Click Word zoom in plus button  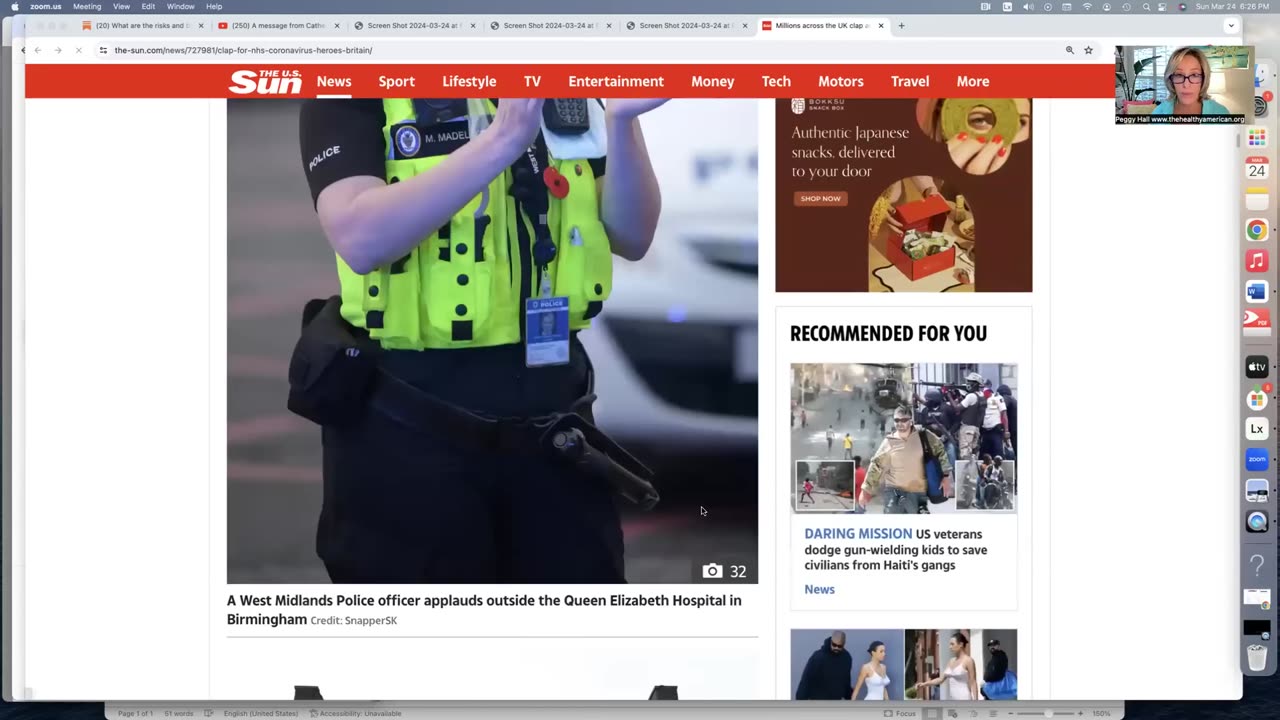pyautogui.click(x=1080, y=713)
